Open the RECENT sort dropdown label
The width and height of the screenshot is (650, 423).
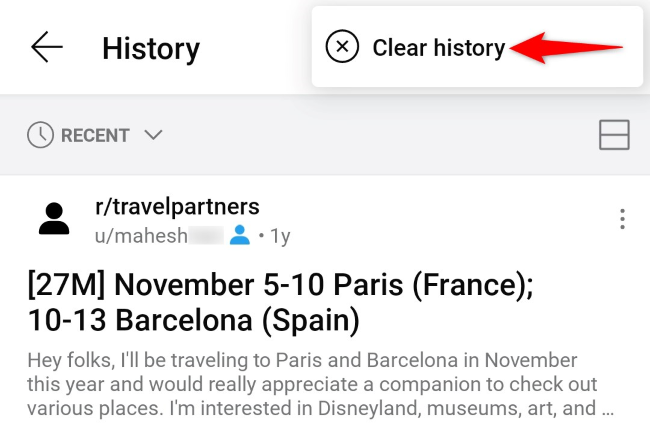pos(95,135)
